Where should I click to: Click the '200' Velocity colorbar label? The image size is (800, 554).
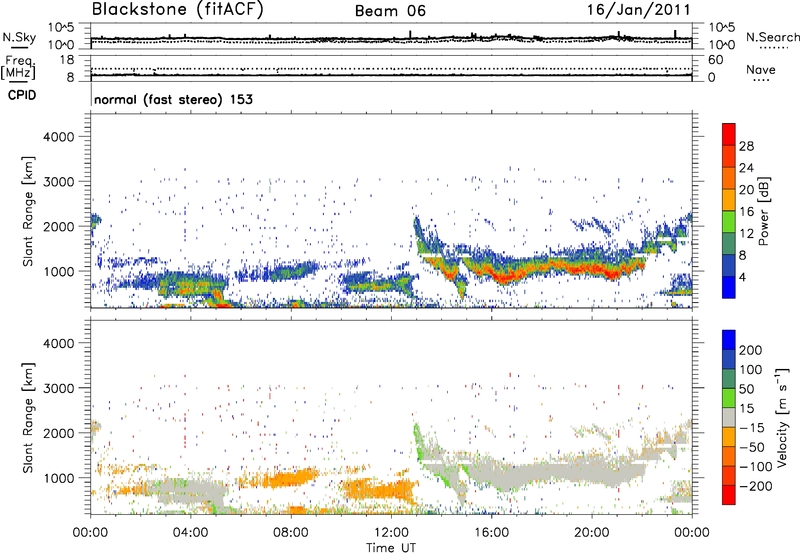click(x=751, y=350)
